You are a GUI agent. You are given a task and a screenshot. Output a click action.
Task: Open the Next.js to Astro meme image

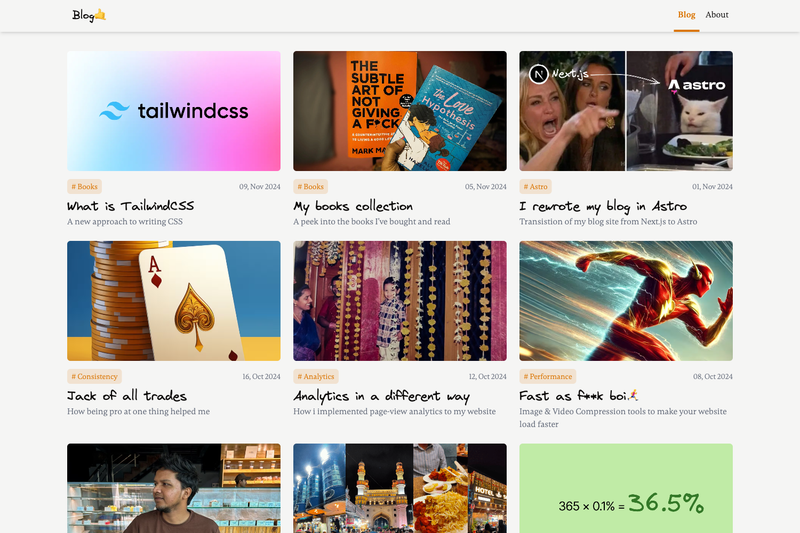[626, 111]
